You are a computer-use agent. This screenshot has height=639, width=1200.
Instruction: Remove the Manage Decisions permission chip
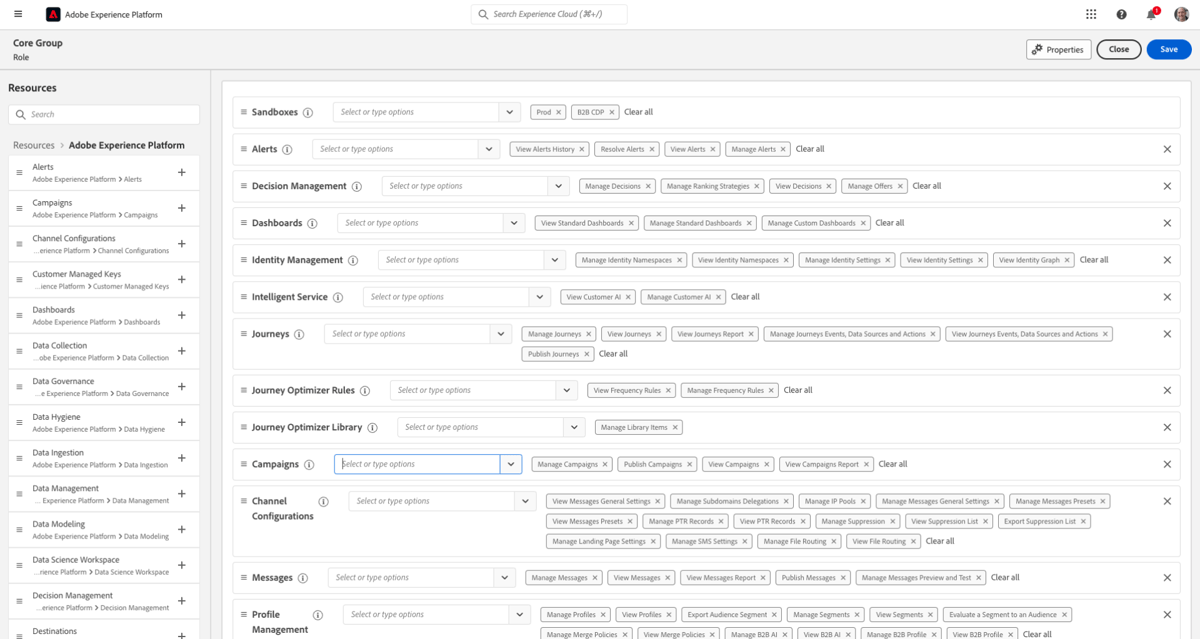tap(648, 185)
